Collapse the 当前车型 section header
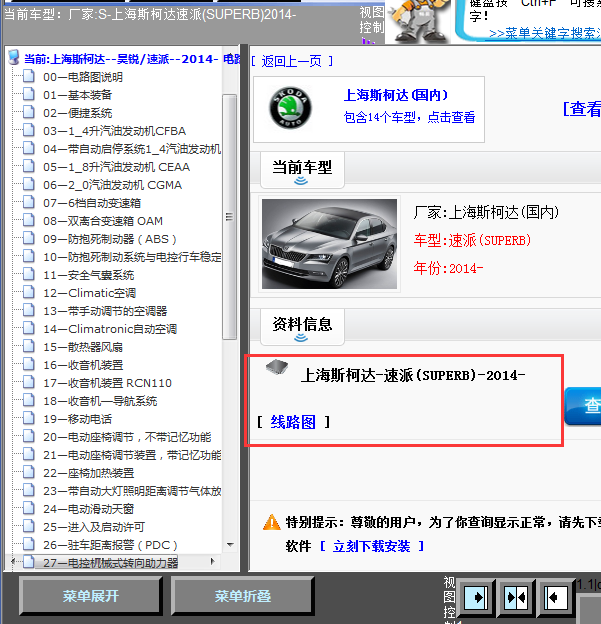Image resolution: width=601 pixels, height=624 pixels. [x=302, y=170]
